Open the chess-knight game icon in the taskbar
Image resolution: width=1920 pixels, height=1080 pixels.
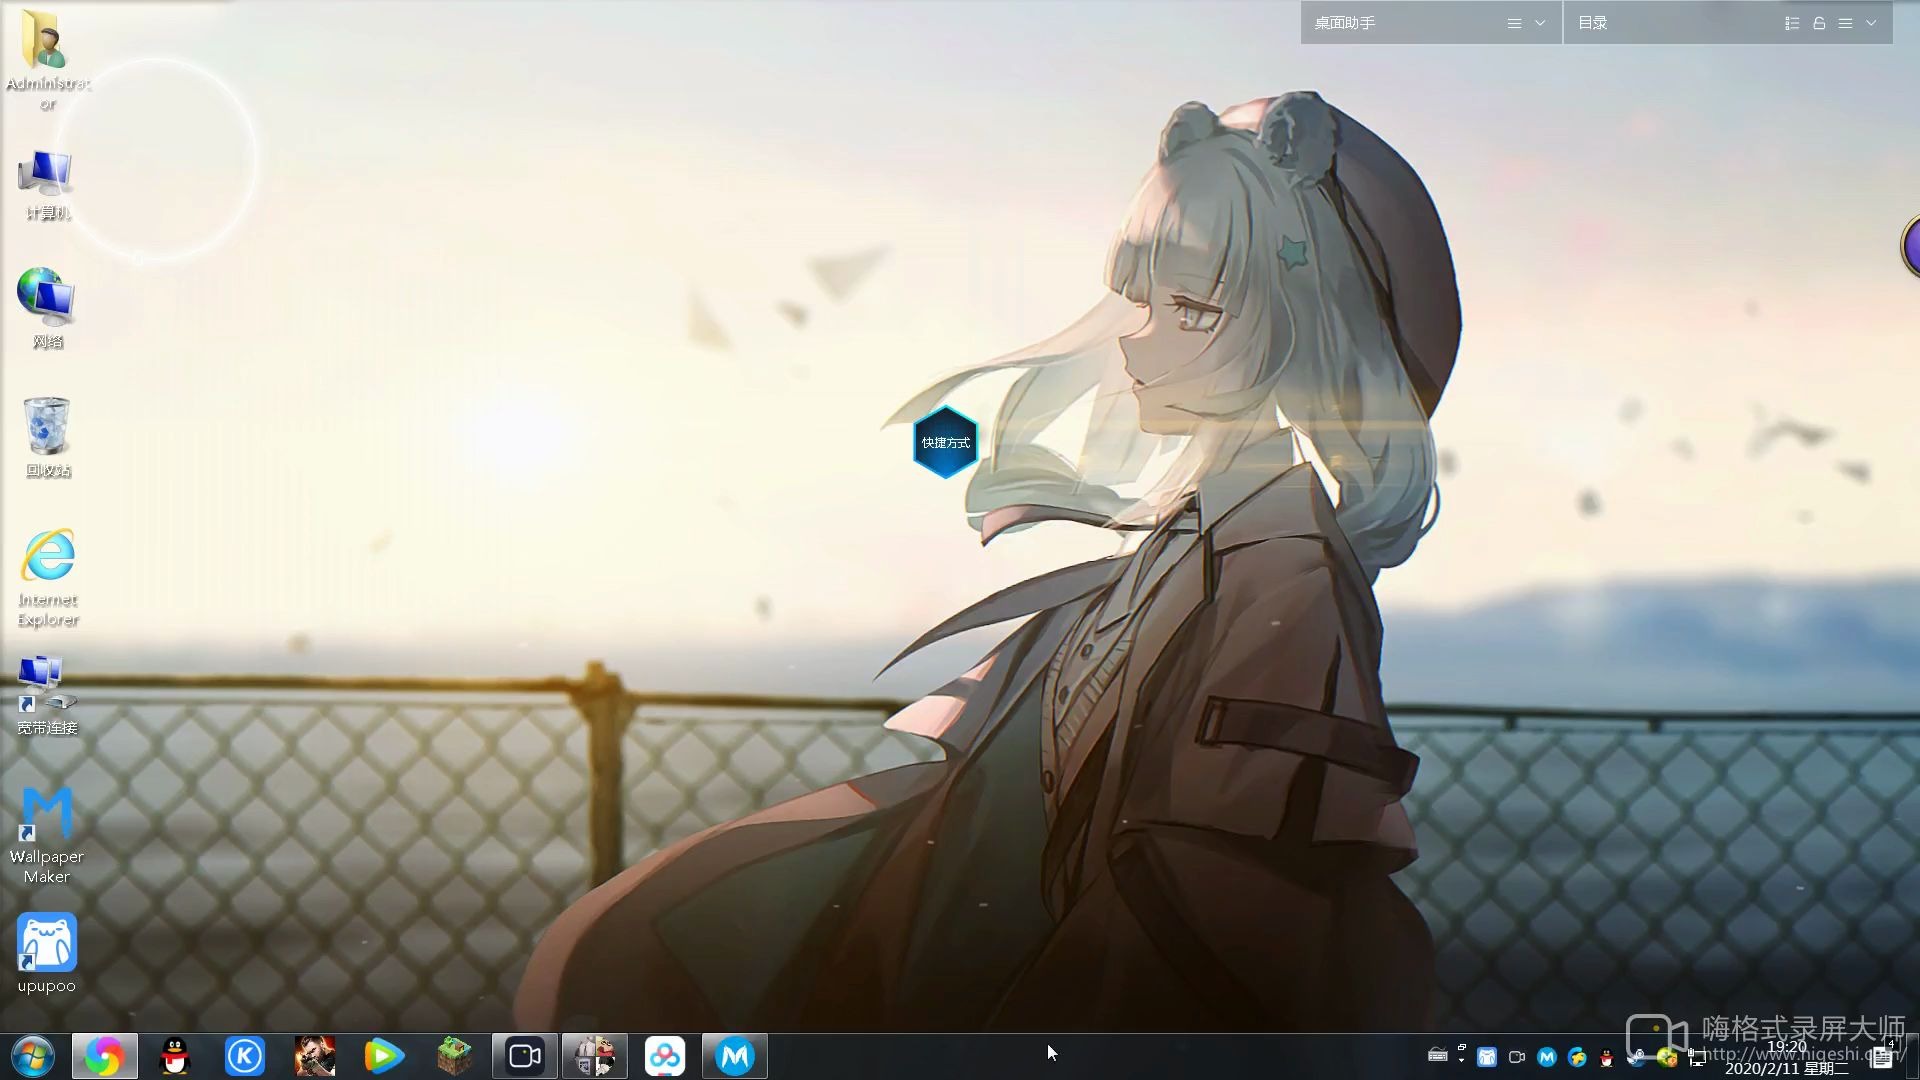(595, 1056)
